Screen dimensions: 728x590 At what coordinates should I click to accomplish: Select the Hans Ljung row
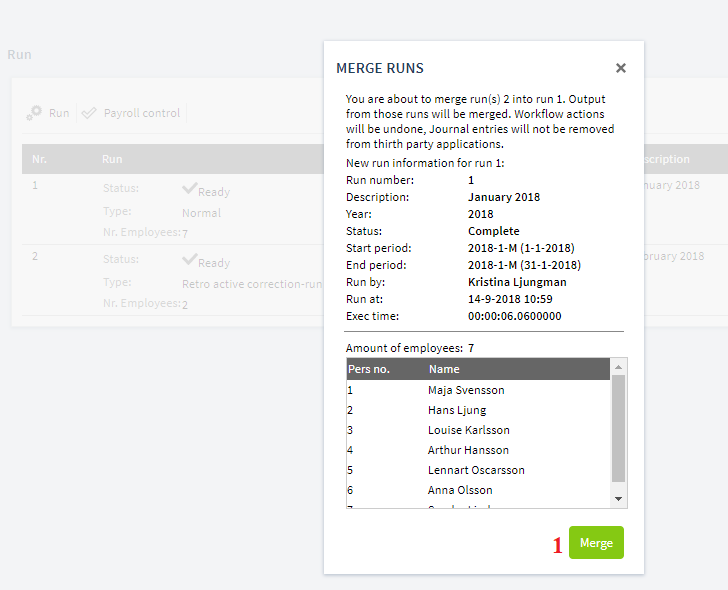(478, 410)
